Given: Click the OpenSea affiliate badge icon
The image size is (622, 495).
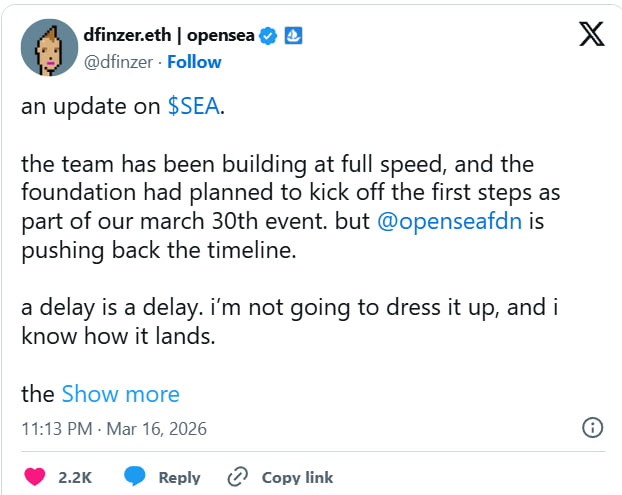Looking at the screenshot, I should (x=294, y=37).
